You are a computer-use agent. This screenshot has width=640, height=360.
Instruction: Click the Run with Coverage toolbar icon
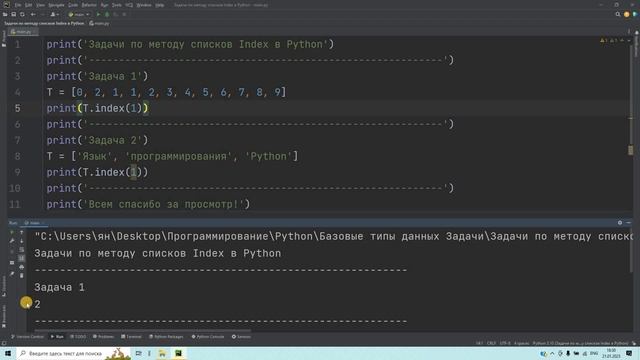tap(116, 14)
